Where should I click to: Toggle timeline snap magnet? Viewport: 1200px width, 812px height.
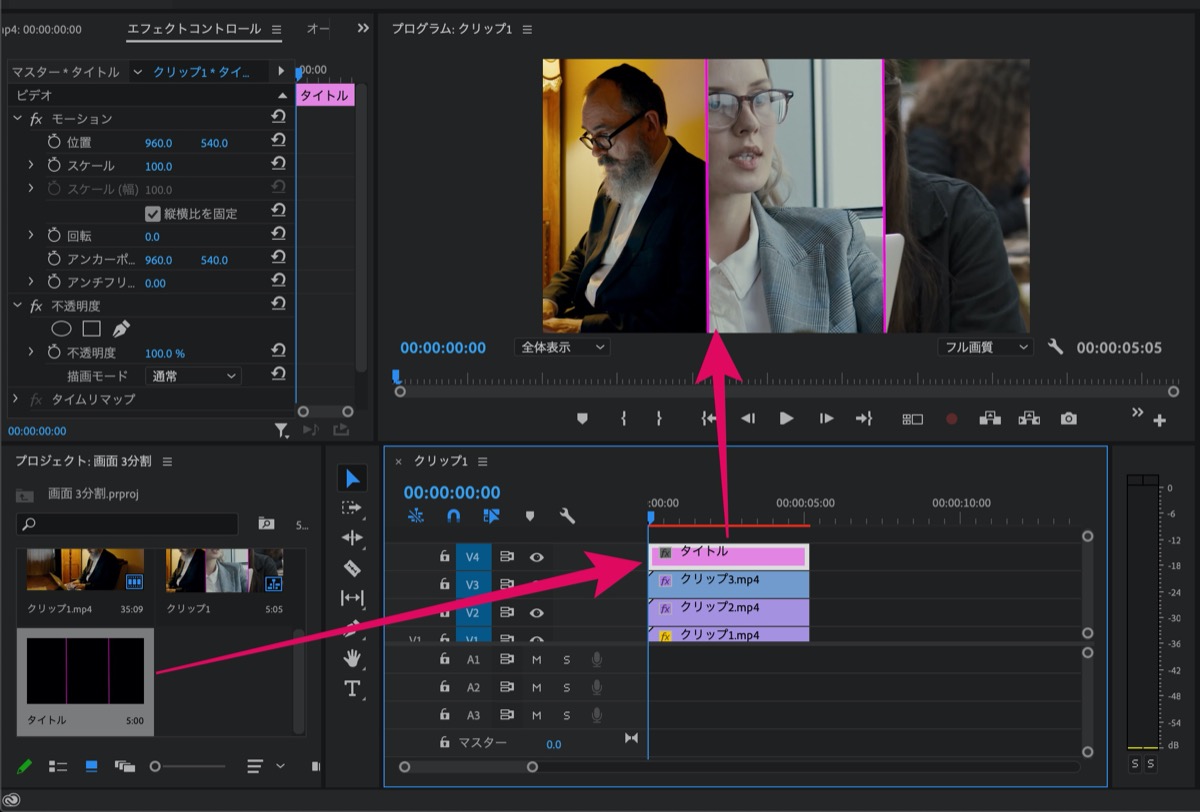[453, 516]
